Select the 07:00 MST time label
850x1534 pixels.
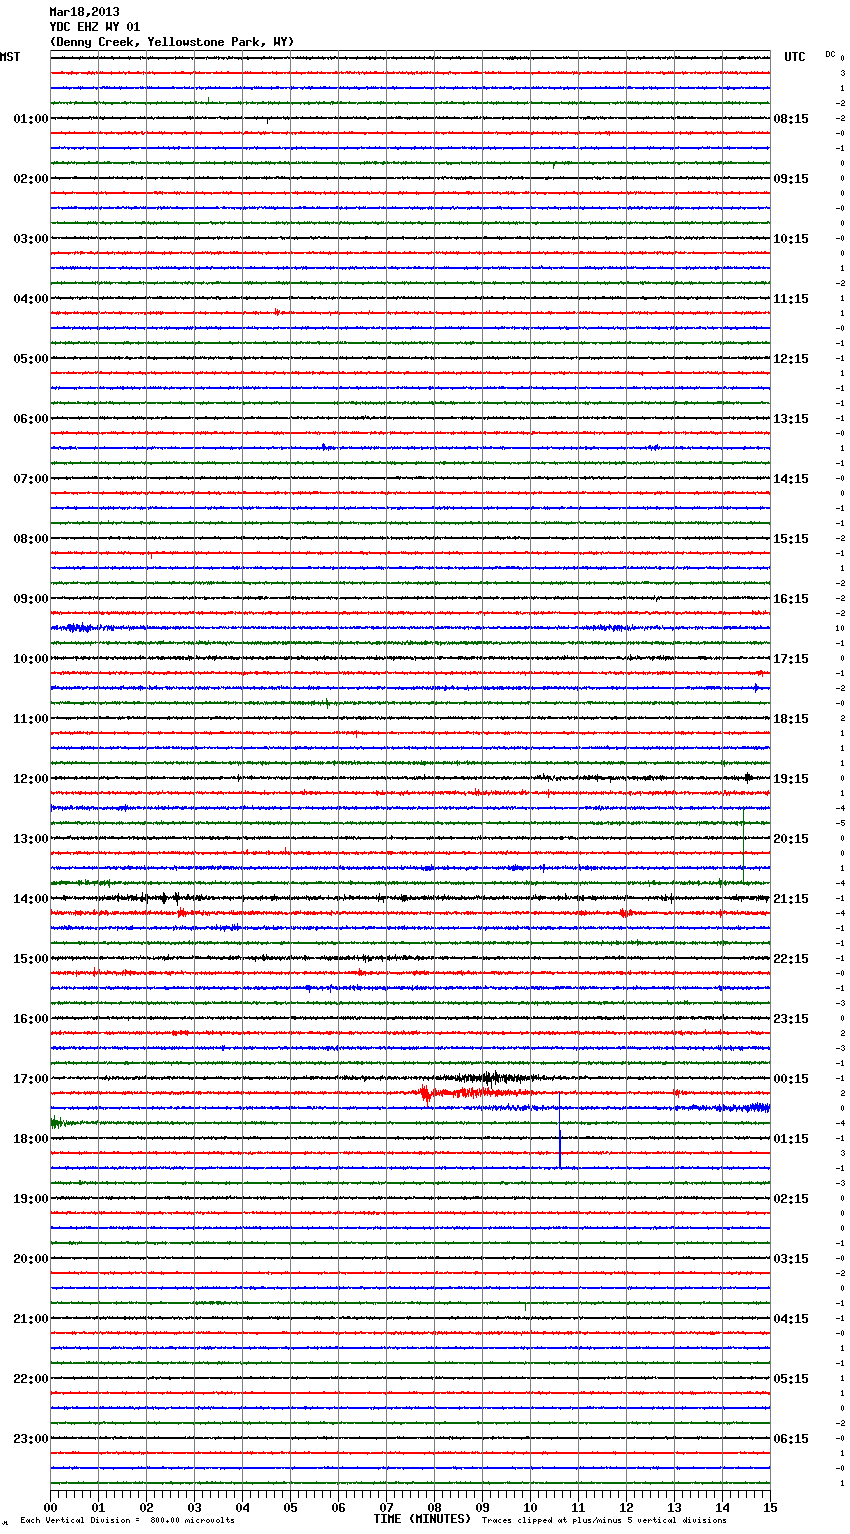pyautogui.click(x=31, y=479)
